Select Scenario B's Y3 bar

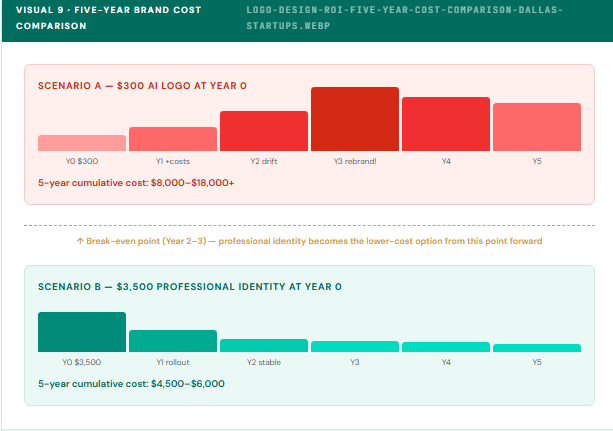click(355, 346)
